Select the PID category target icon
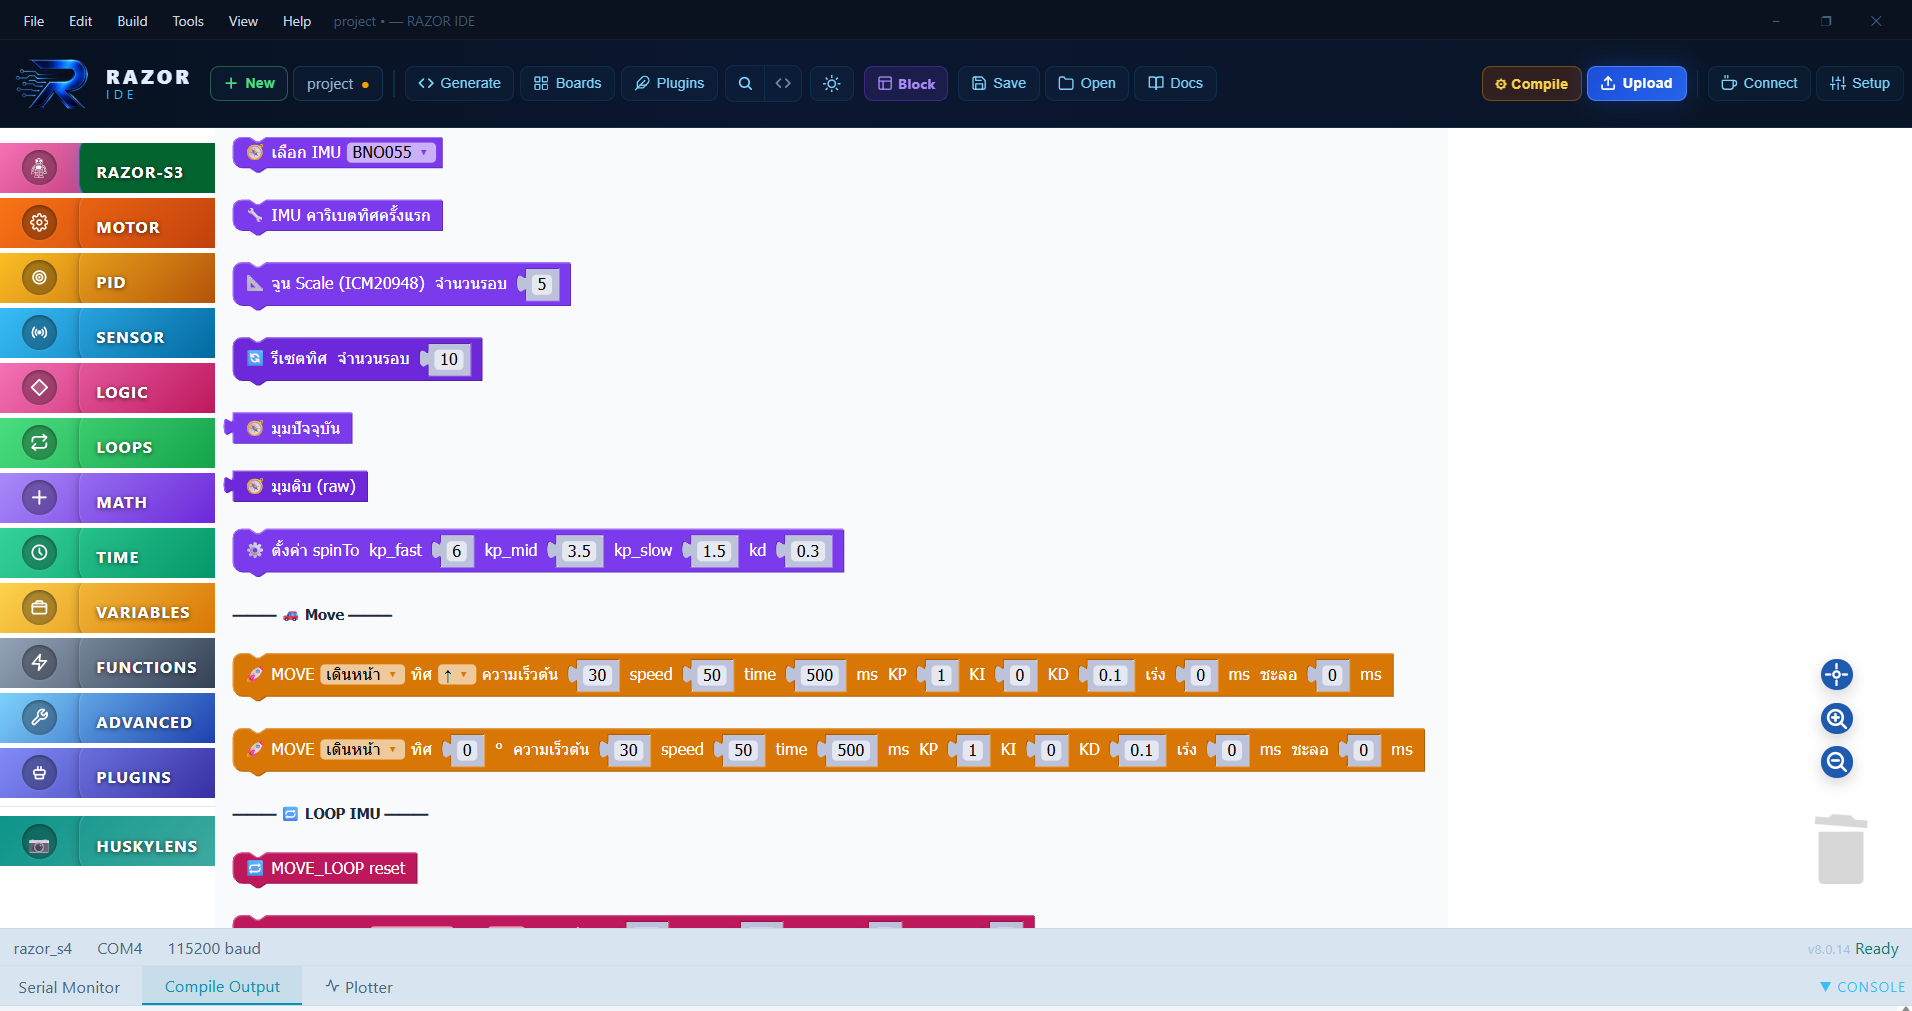 [x=39, y=278]
